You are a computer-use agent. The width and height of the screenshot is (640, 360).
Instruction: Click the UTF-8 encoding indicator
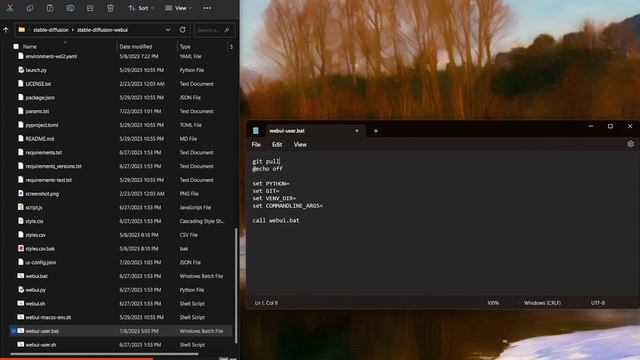click(598, 303)
